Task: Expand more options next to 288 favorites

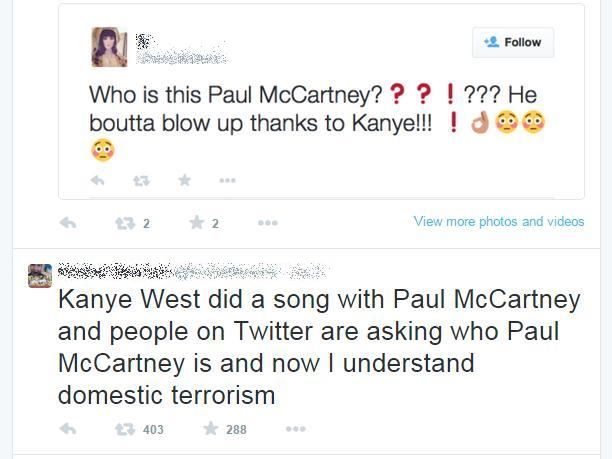Action: click(x=295, y=429)
